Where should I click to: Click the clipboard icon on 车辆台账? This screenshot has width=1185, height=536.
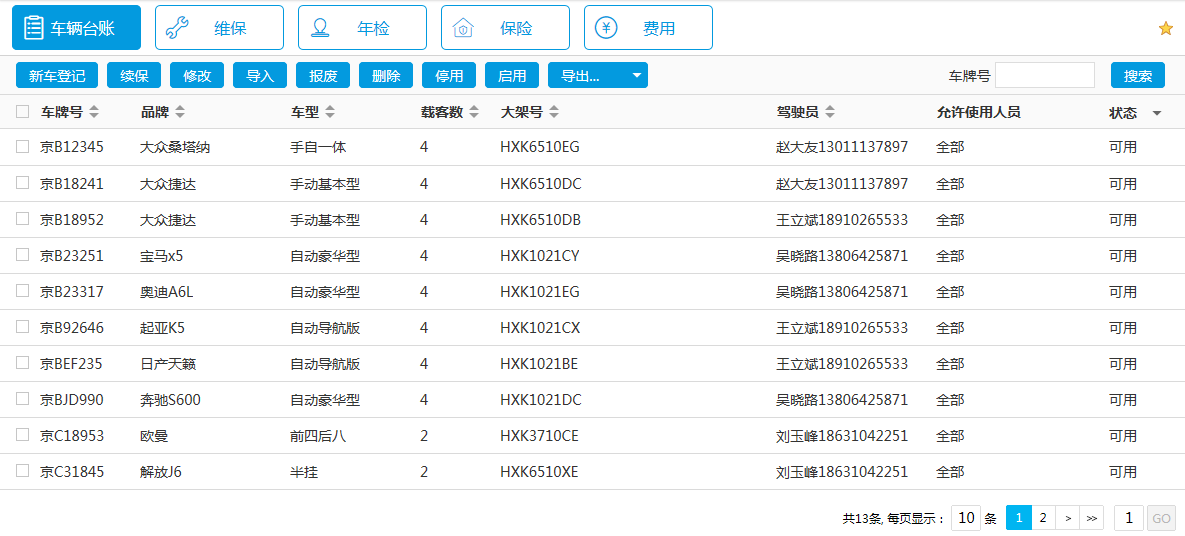click(33, 28)
